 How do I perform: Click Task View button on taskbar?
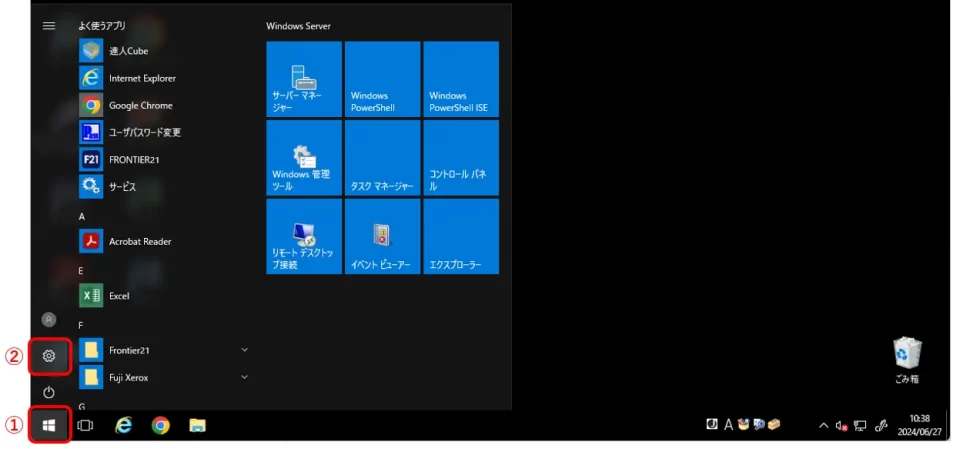[85, 425]
